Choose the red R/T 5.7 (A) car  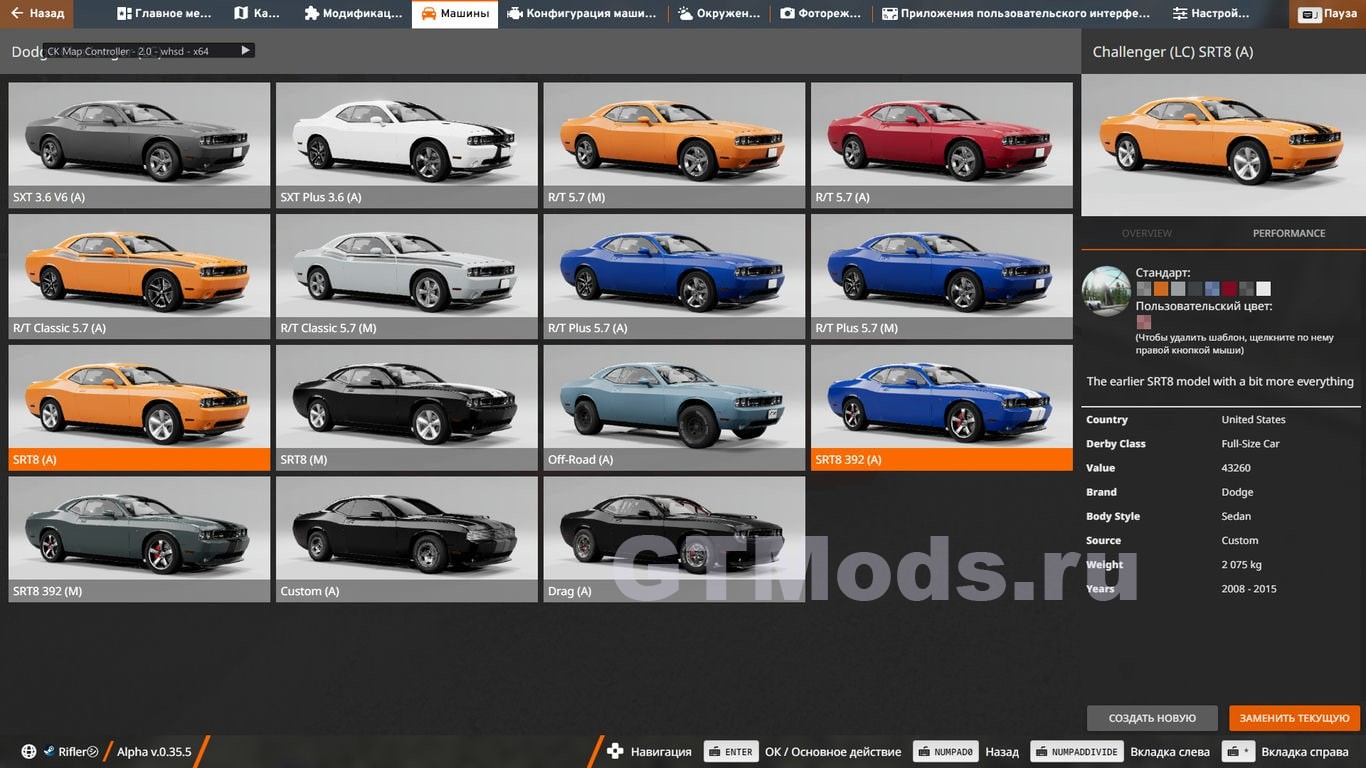point(942,145)
